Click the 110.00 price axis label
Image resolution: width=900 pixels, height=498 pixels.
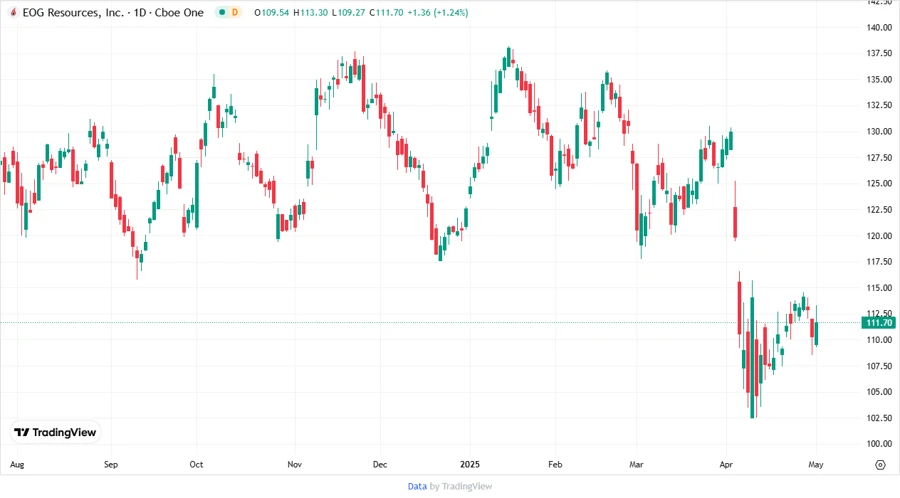click(879, 340)
